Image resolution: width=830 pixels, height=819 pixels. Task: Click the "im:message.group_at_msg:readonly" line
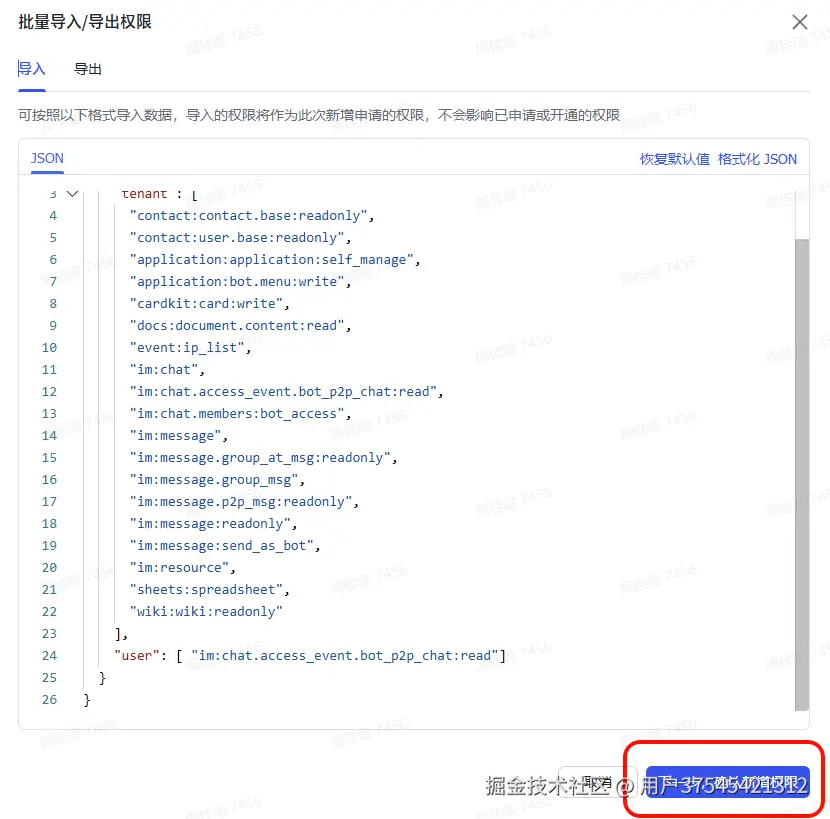[264, 457]
